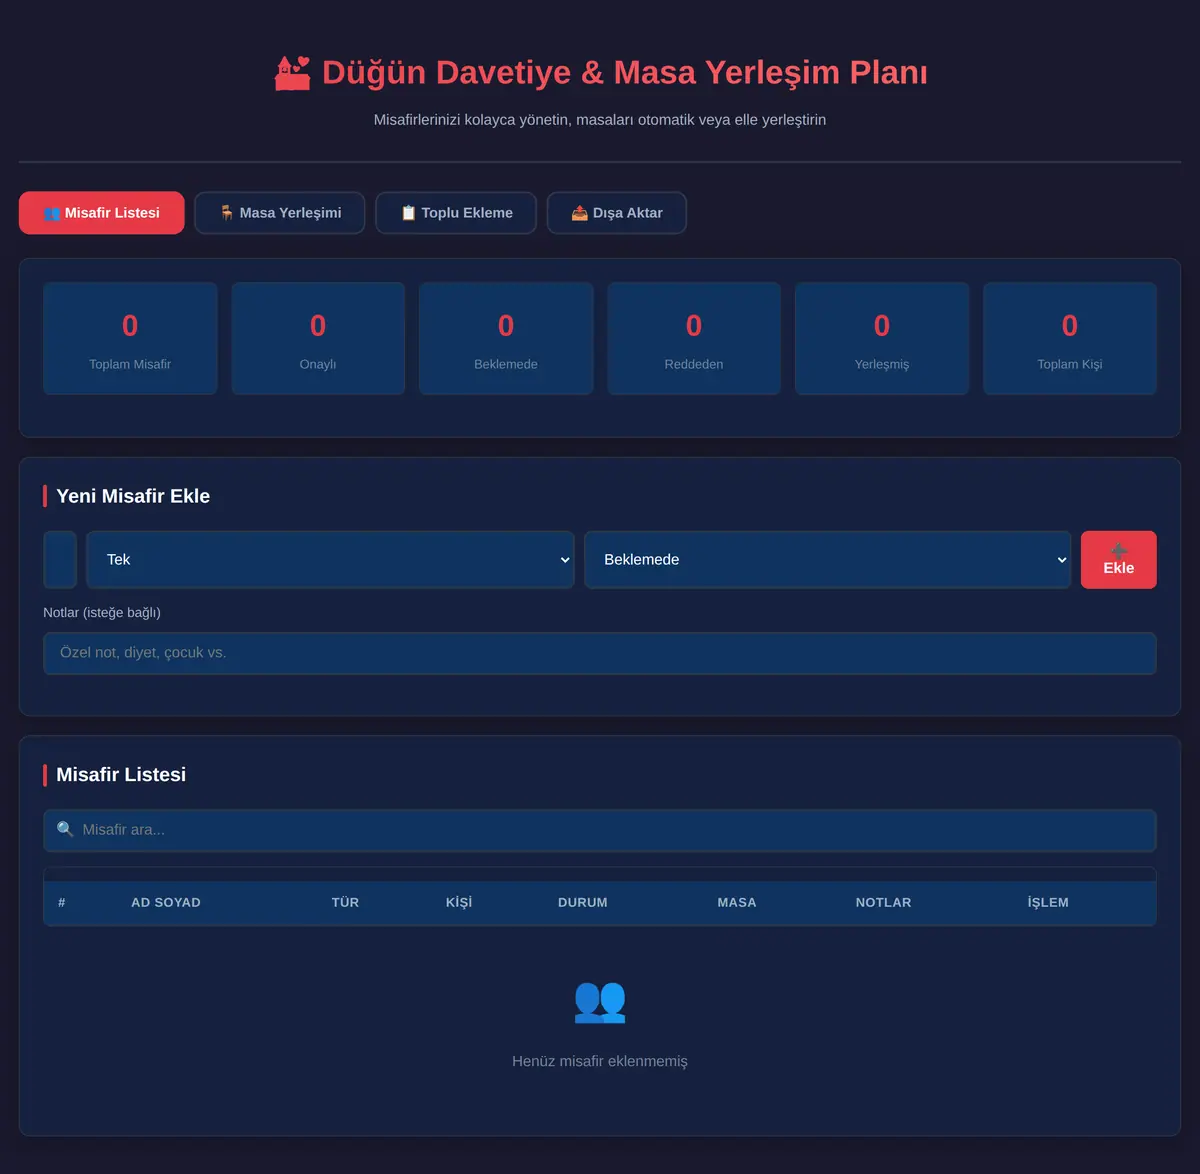Click the wedding icon beside the page title
The image size is (1200, 1174).
(292, 73)
